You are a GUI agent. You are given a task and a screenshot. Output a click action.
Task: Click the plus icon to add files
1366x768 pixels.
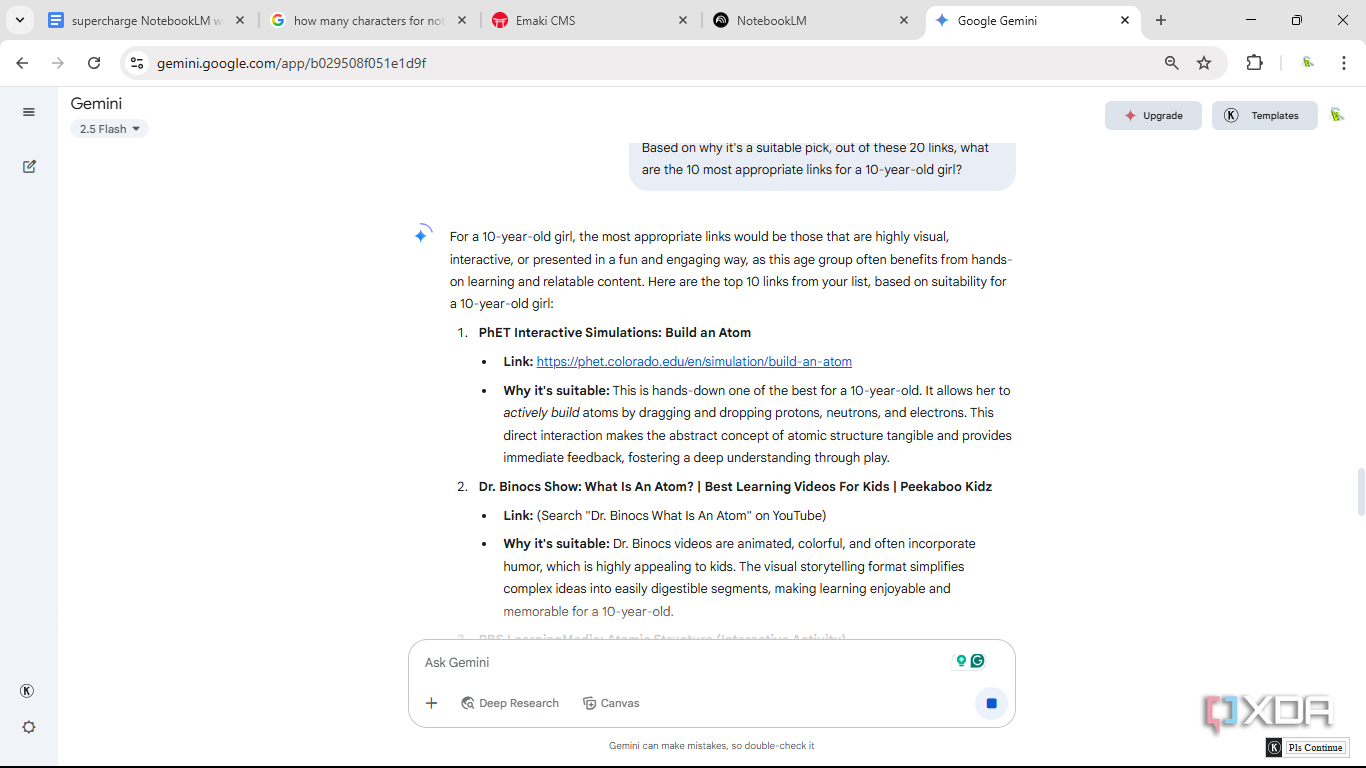(x=432, y=703)
